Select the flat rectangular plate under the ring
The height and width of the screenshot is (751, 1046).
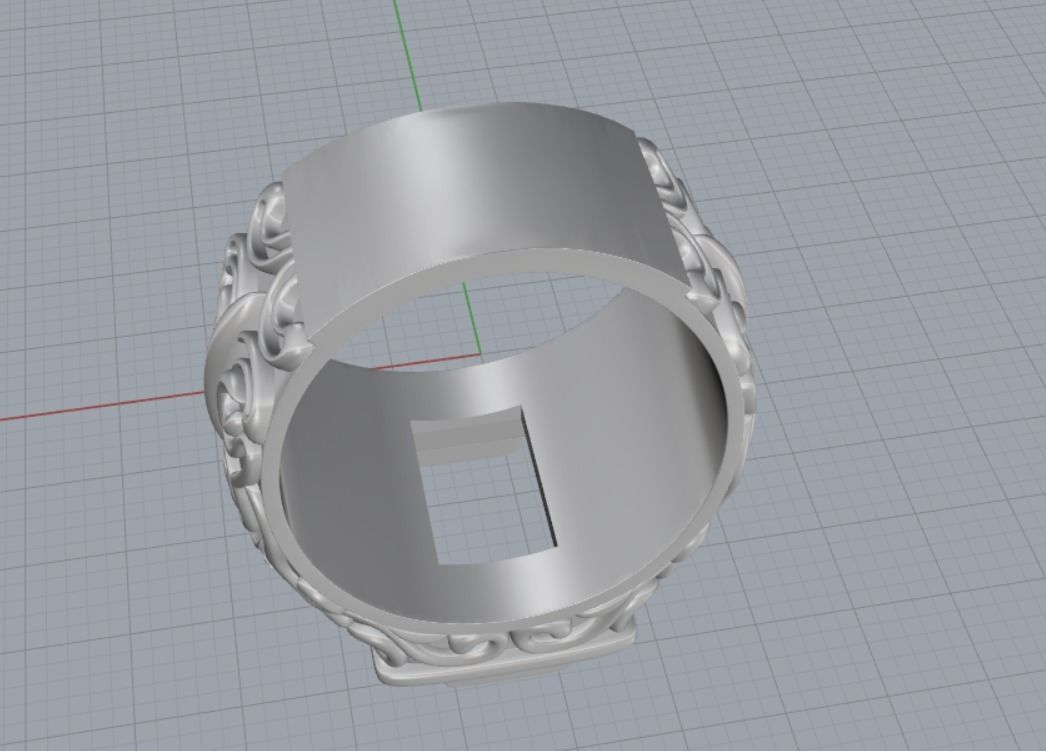tap(507, 657)
